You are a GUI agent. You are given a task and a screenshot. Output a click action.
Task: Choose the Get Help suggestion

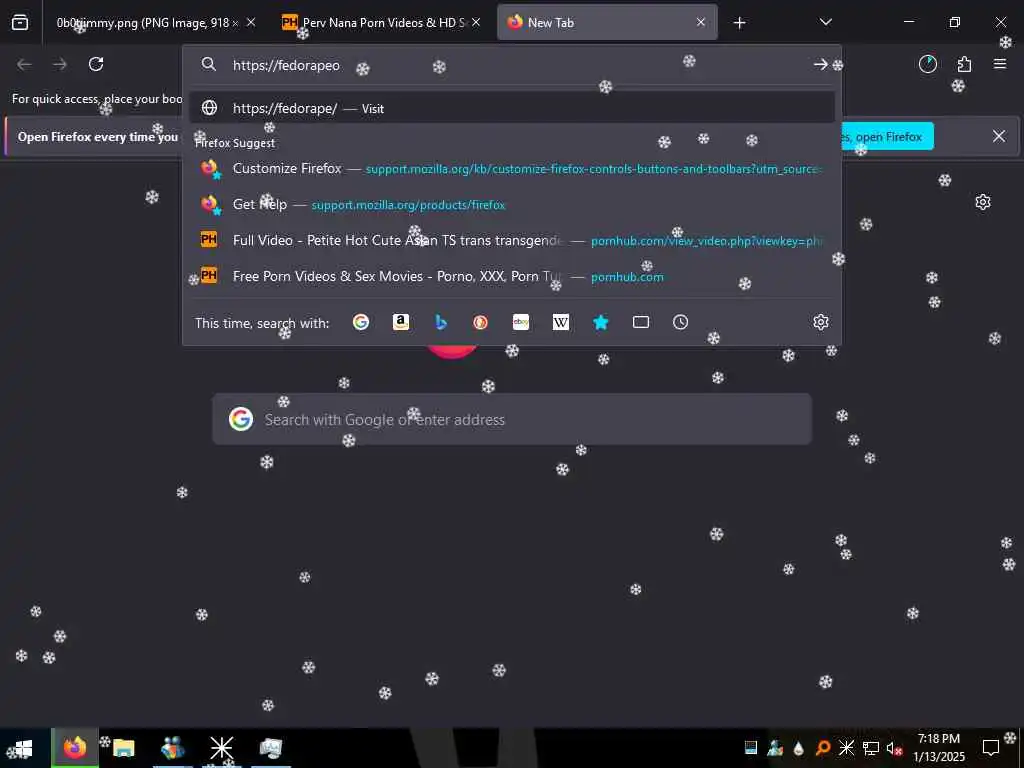click(x=512, y=204)
